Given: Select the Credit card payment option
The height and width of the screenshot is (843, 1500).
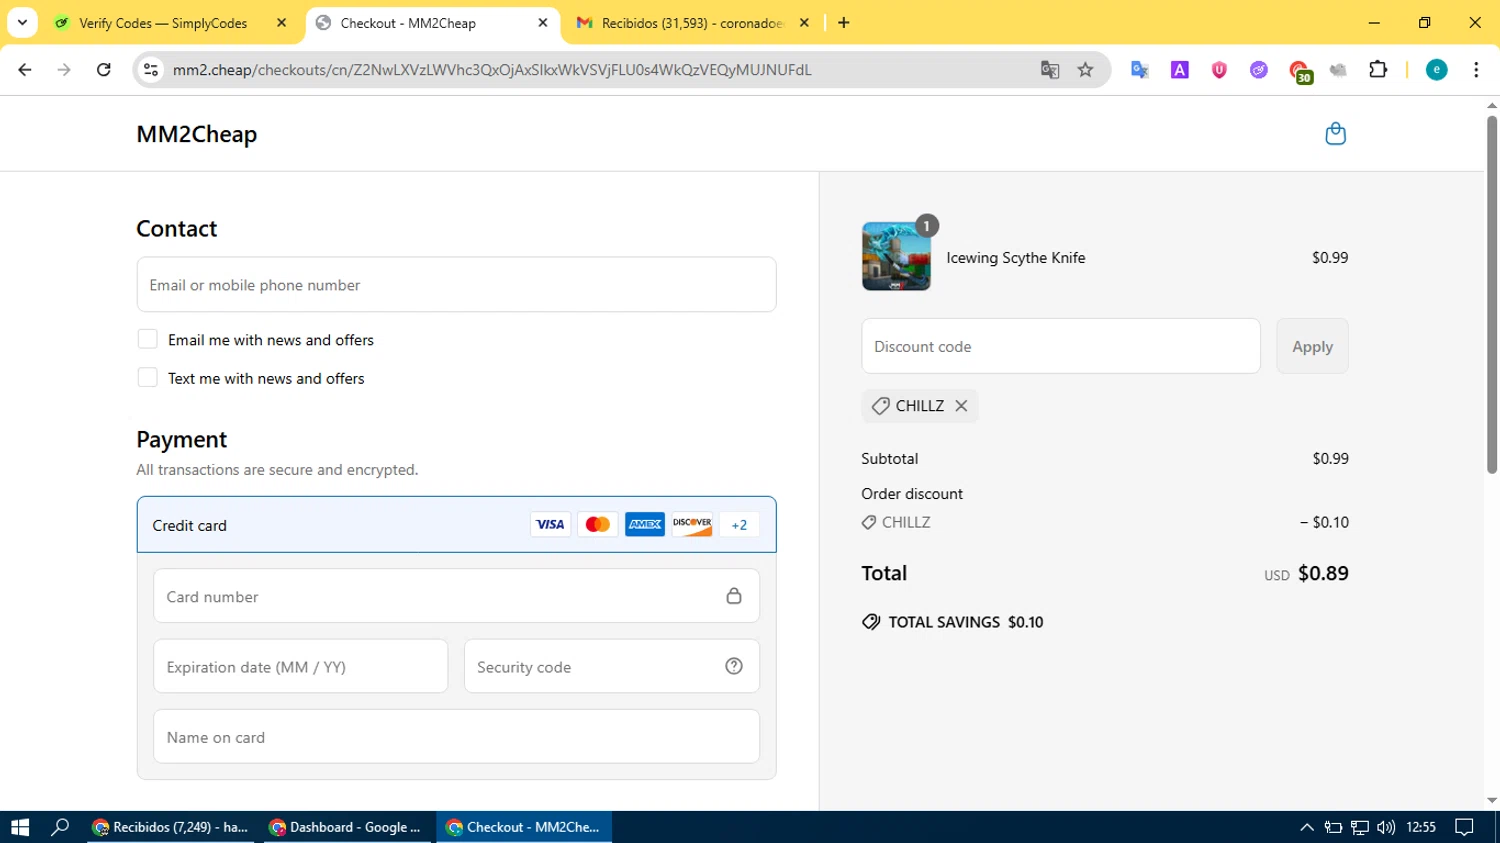Looking at the screenshot, I should click(456, 525).
